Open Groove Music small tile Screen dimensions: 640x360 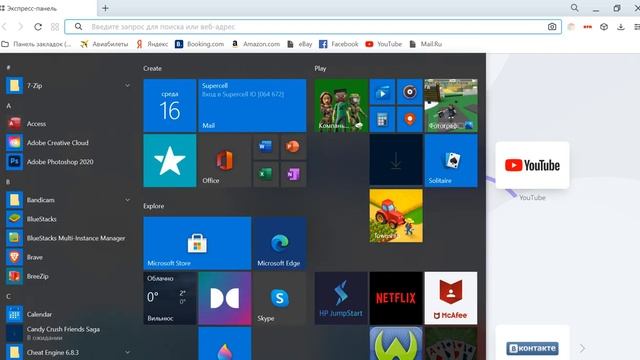click(x=410, y=92)
